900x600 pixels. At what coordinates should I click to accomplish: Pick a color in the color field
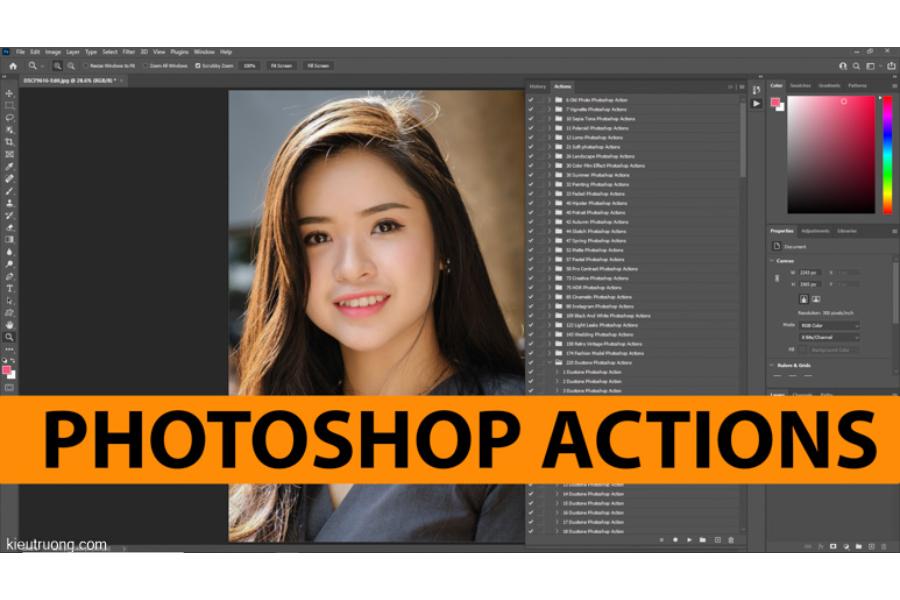831,154
